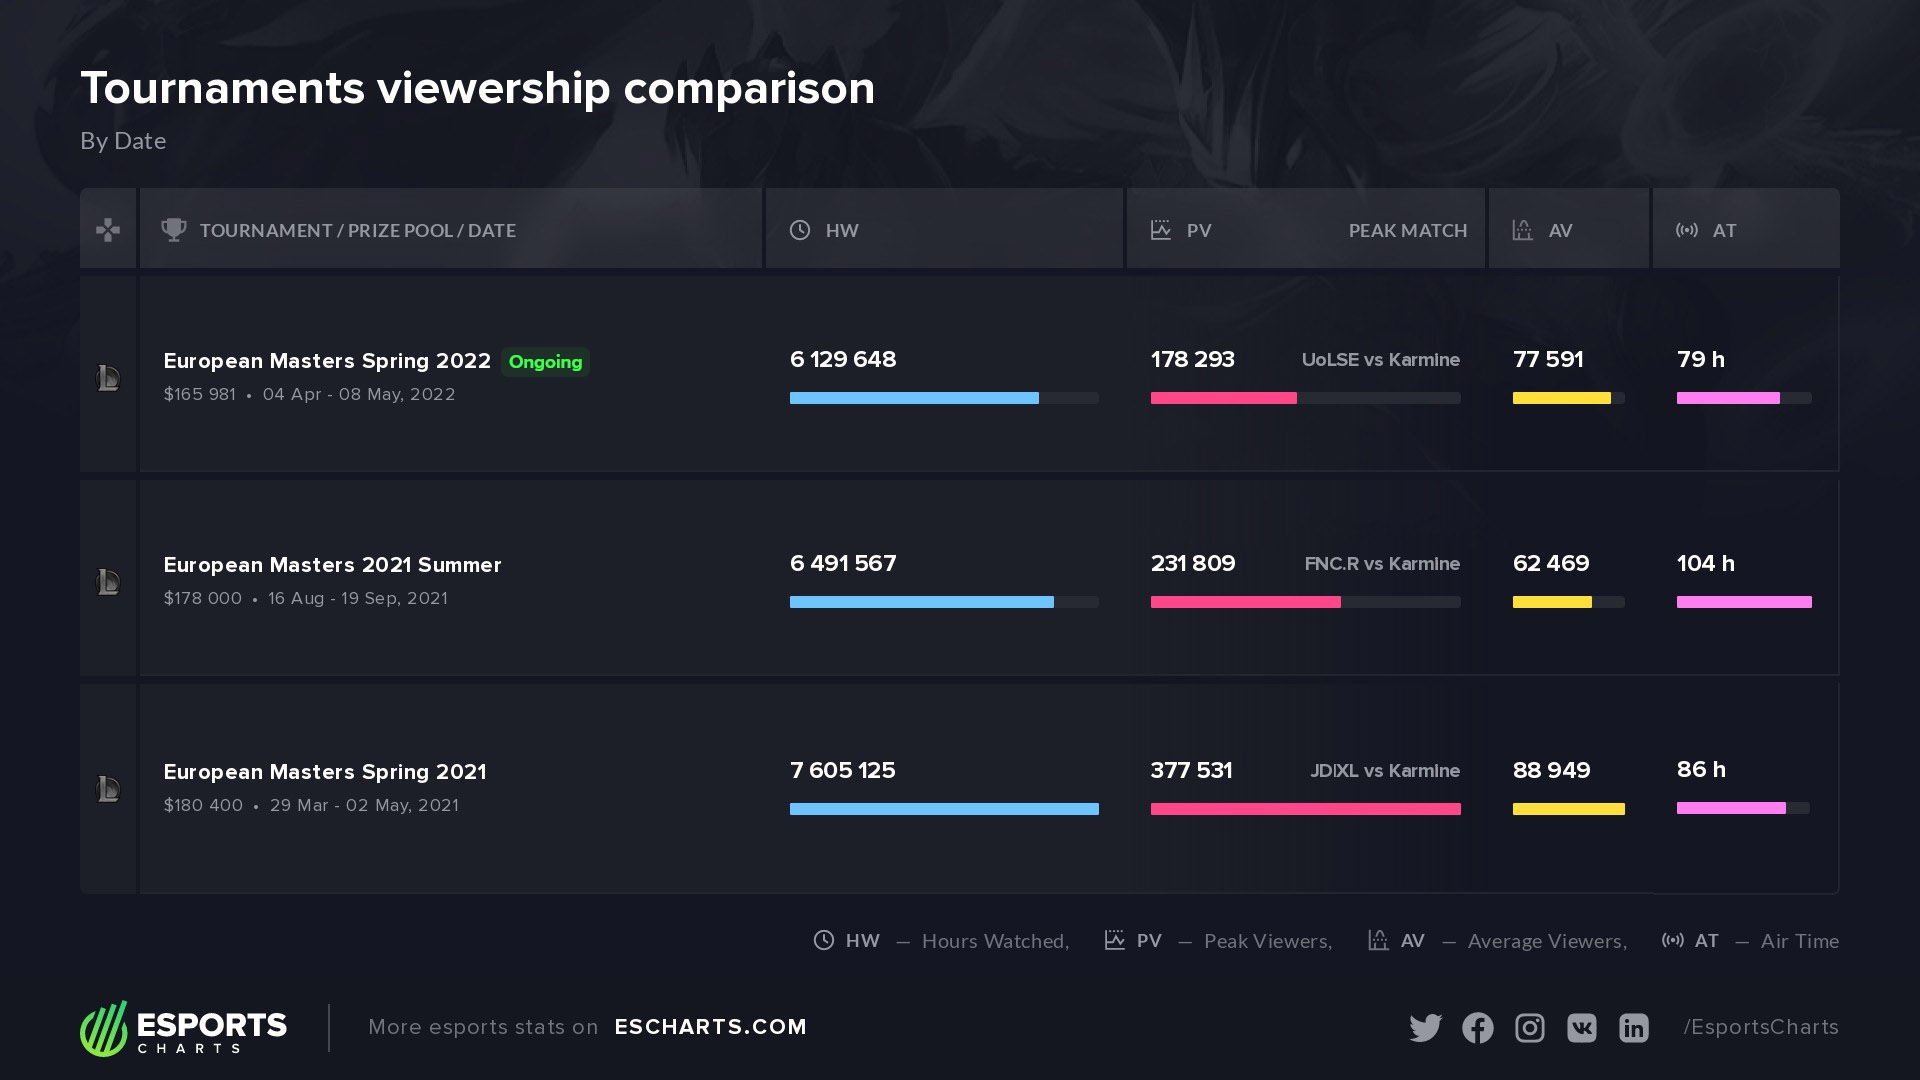Screen dimensions: 1920x1080
Task: Open the /EsportsCharts handle link
Action: click(x=1761, y=1027)
